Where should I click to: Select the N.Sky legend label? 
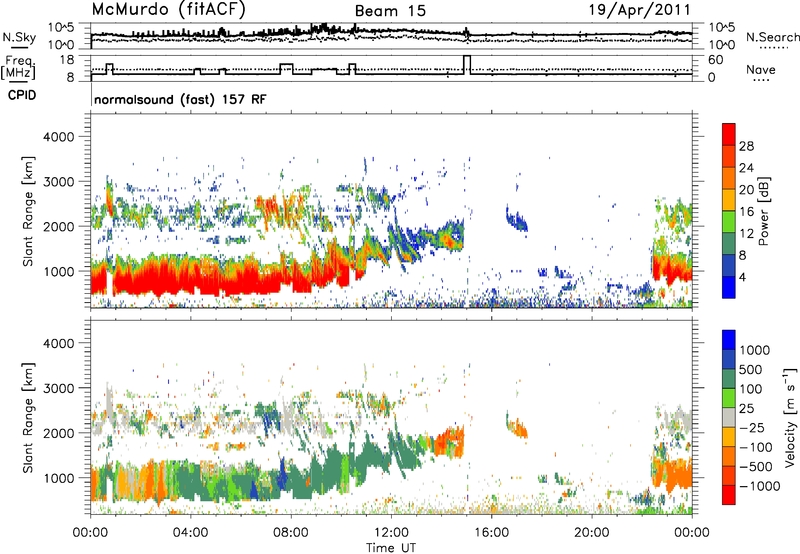(19, 38)
